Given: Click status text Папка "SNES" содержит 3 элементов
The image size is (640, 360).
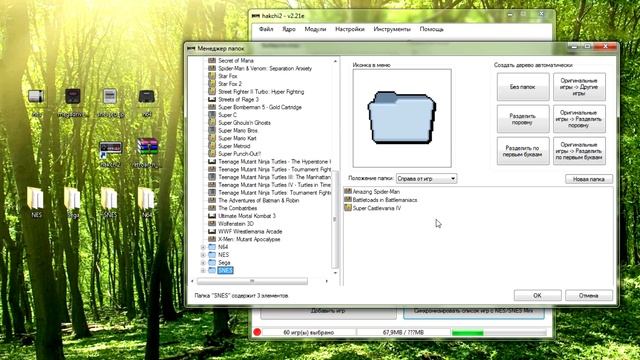Looking at the screenshot, I should [241, 295].
